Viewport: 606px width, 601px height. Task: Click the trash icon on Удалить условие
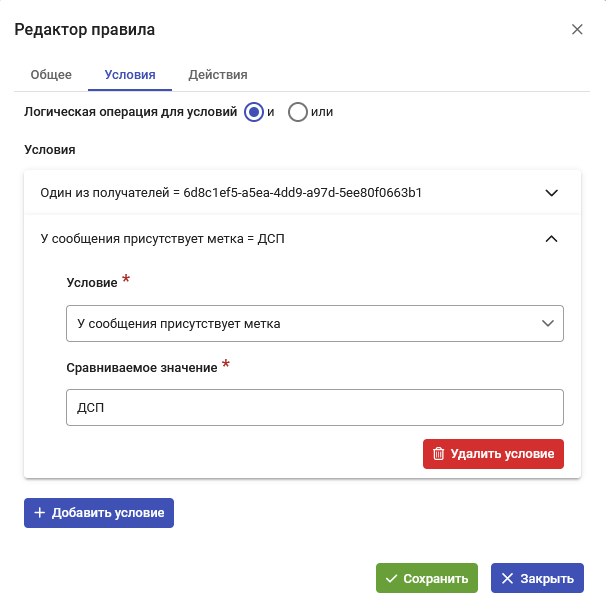tap(438, 454)
